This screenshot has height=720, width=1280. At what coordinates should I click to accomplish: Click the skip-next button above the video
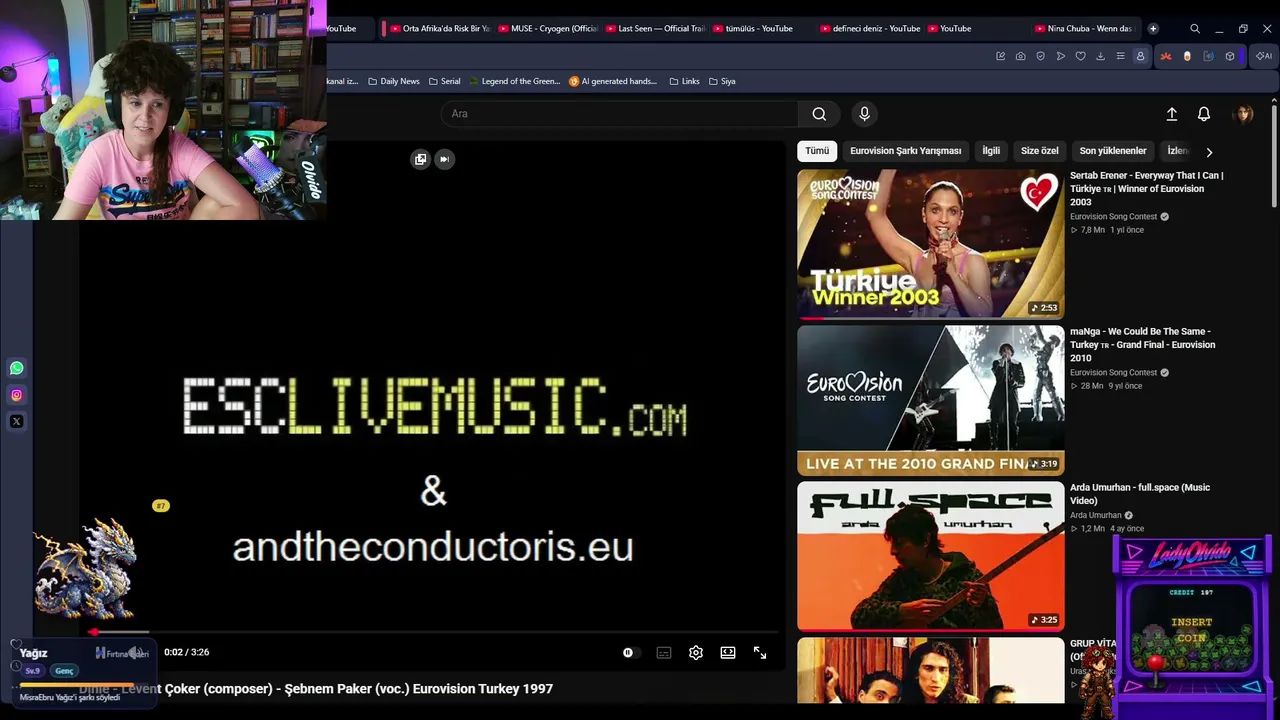coord(444,159)
